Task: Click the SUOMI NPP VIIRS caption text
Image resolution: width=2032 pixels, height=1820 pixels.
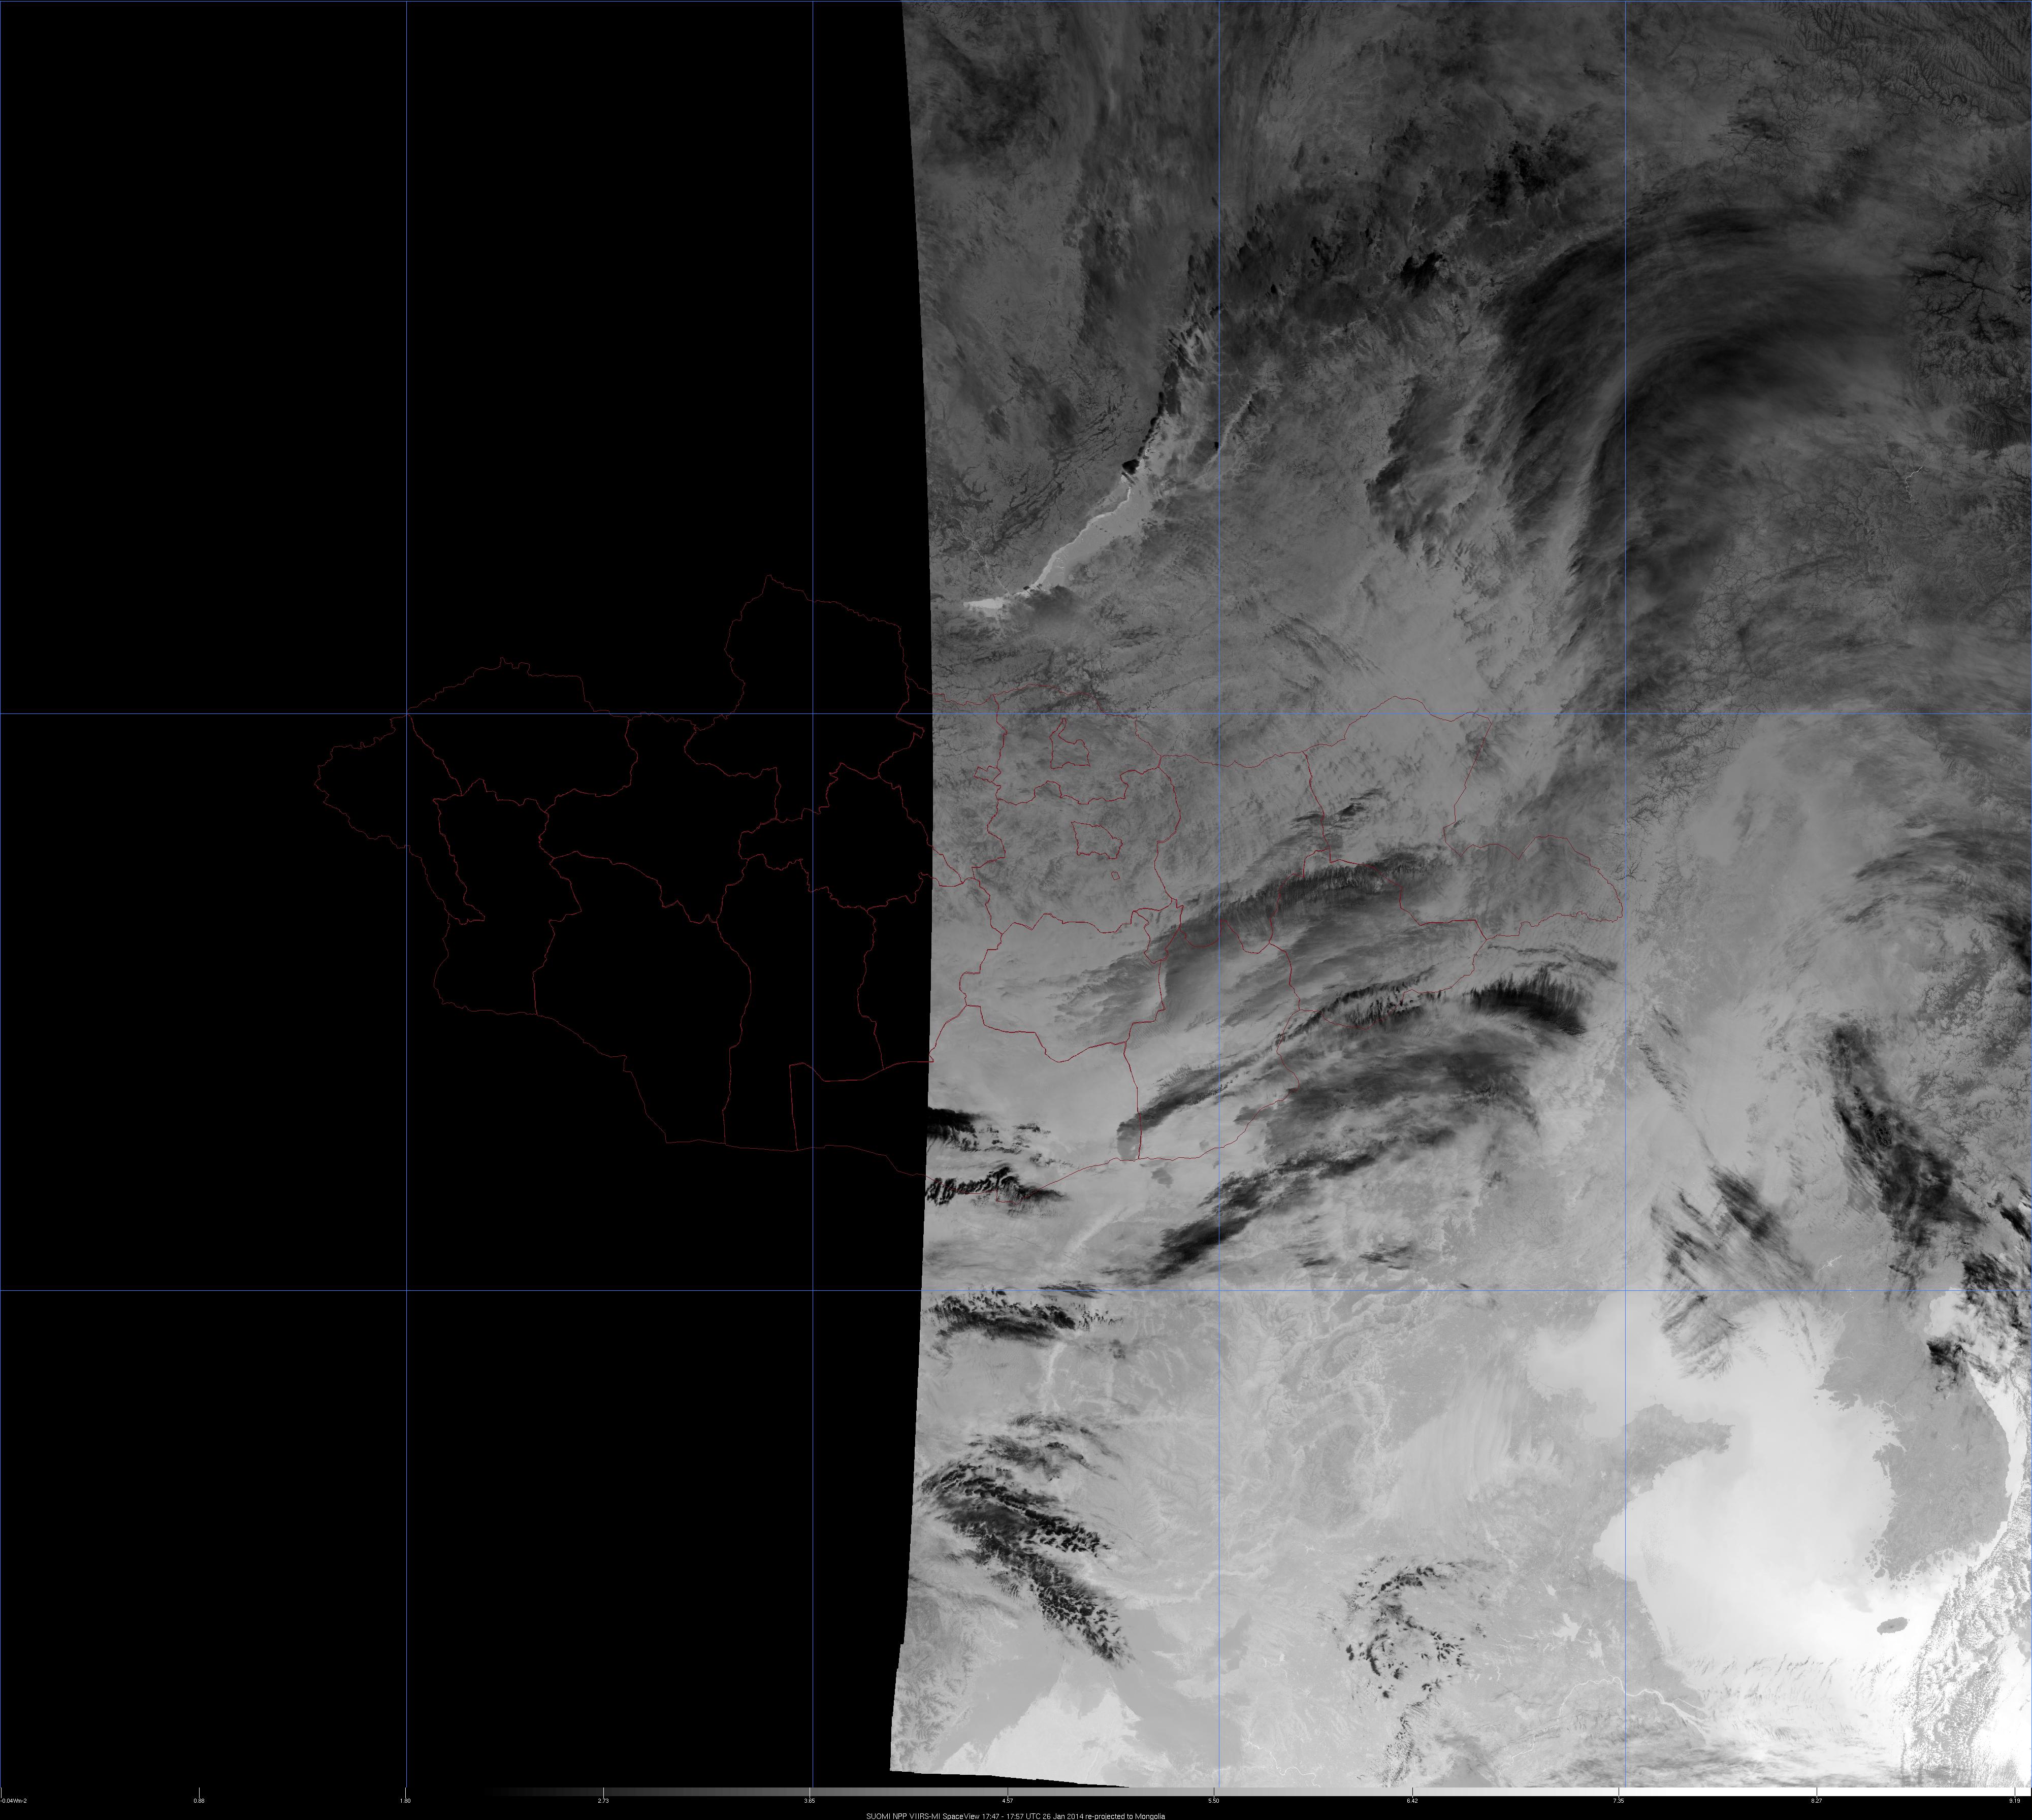Action: pos(1015,1815)
